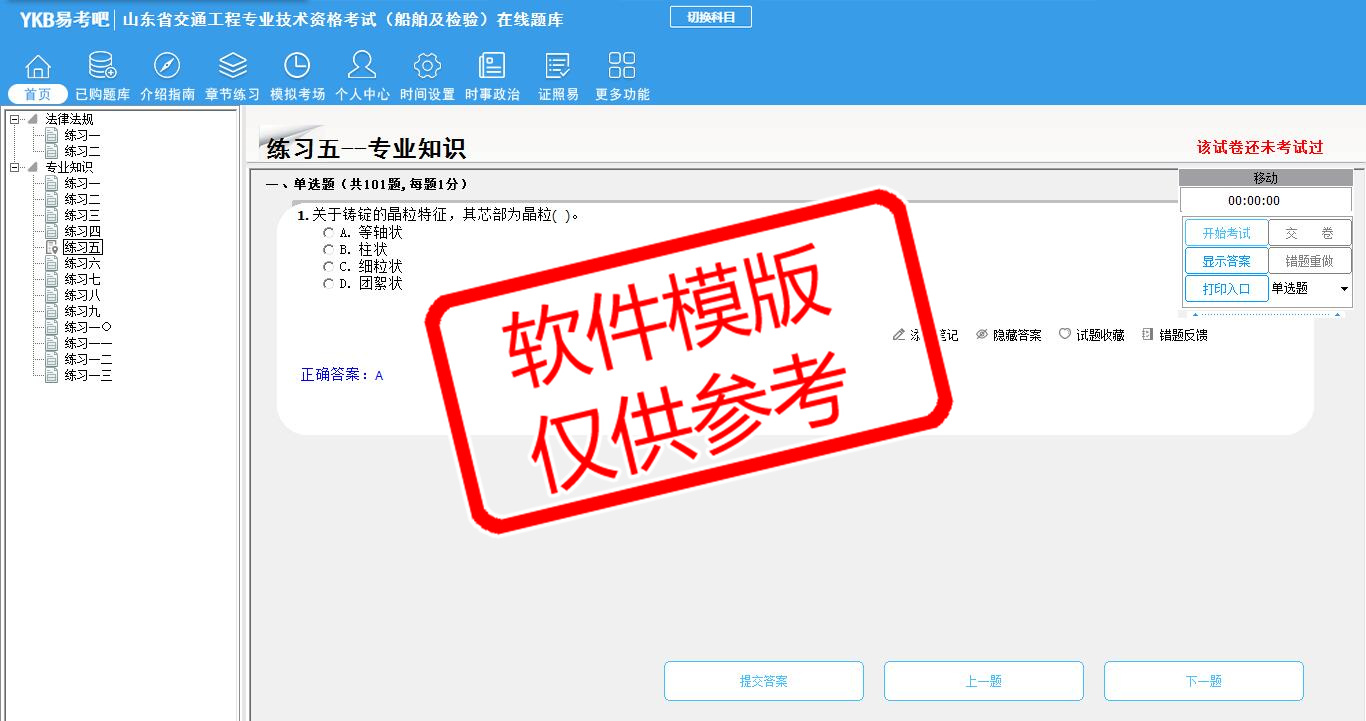Viewport: 1366px width, 721px height.
Task: Click the 开始考试 button
Action: tap(1226, 233)
